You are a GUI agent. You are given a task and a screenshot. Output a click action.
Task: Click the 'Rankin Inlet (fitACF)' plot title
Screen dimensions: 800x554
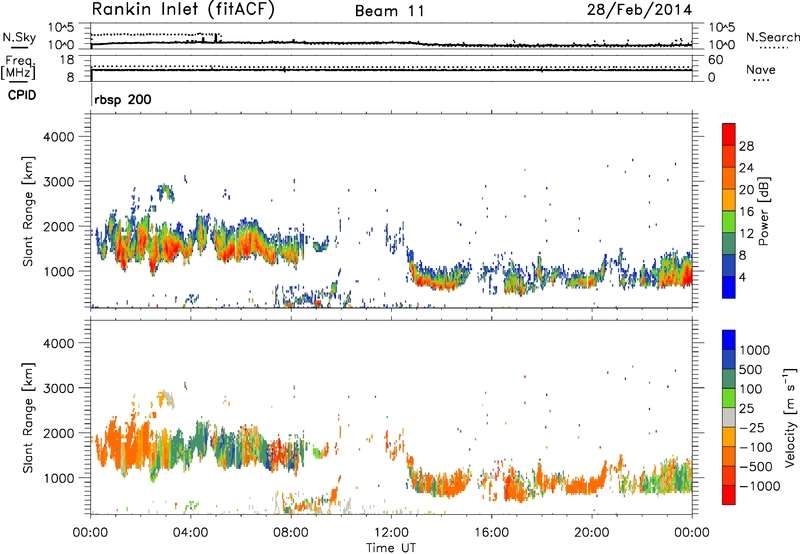tap(183, 9)
